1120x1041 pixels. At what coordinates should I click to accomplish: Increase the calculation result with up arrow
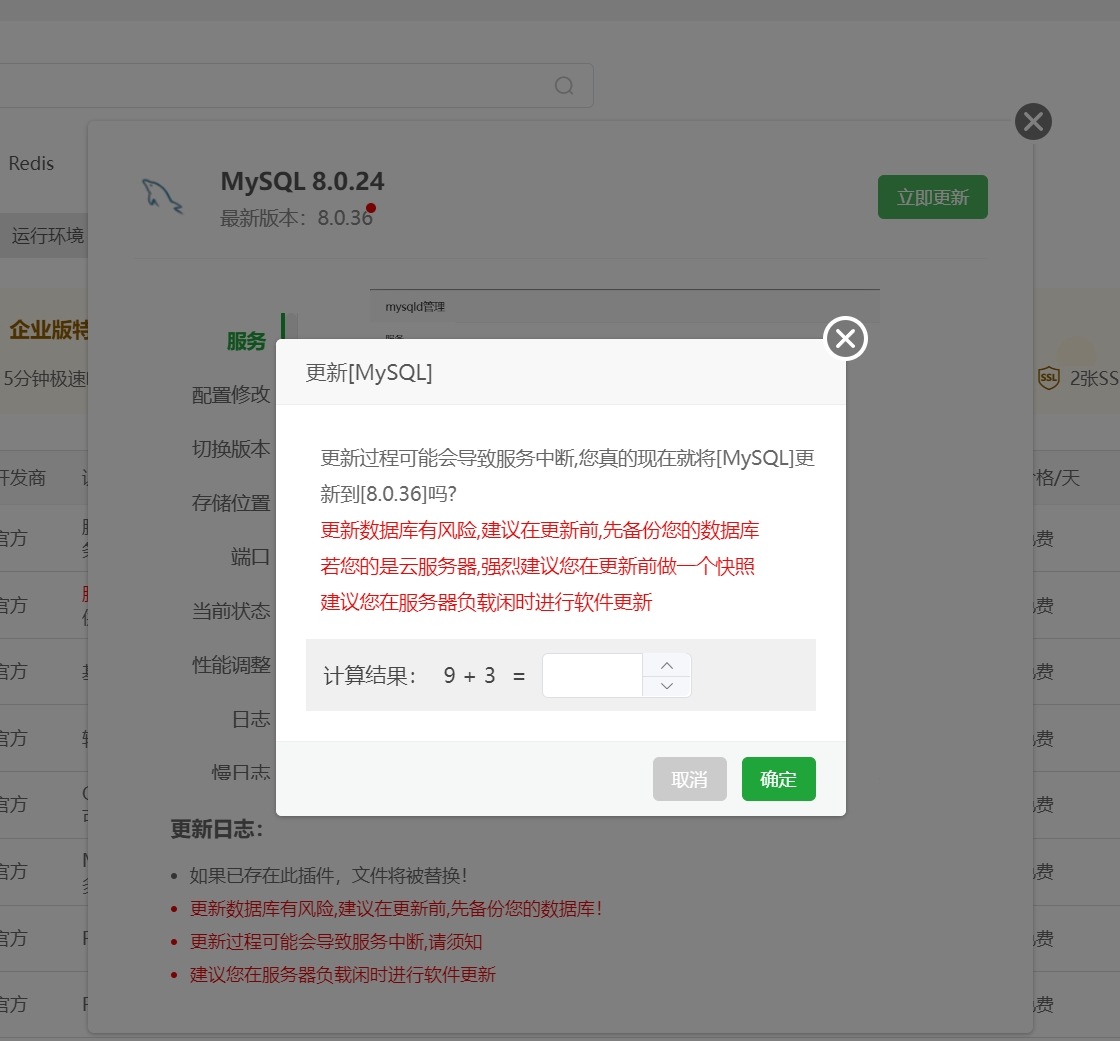click(x=666, y=665)
